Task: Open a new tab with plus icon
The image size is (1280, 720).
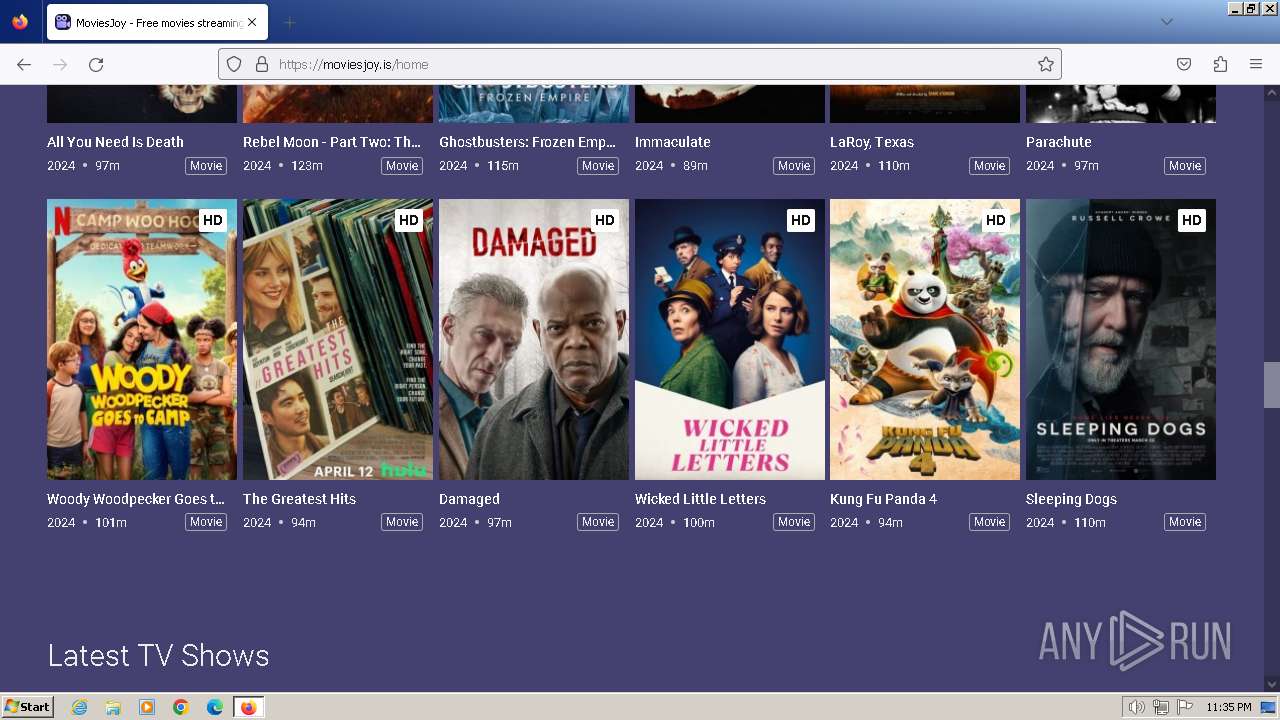Action: coord(289,22)
